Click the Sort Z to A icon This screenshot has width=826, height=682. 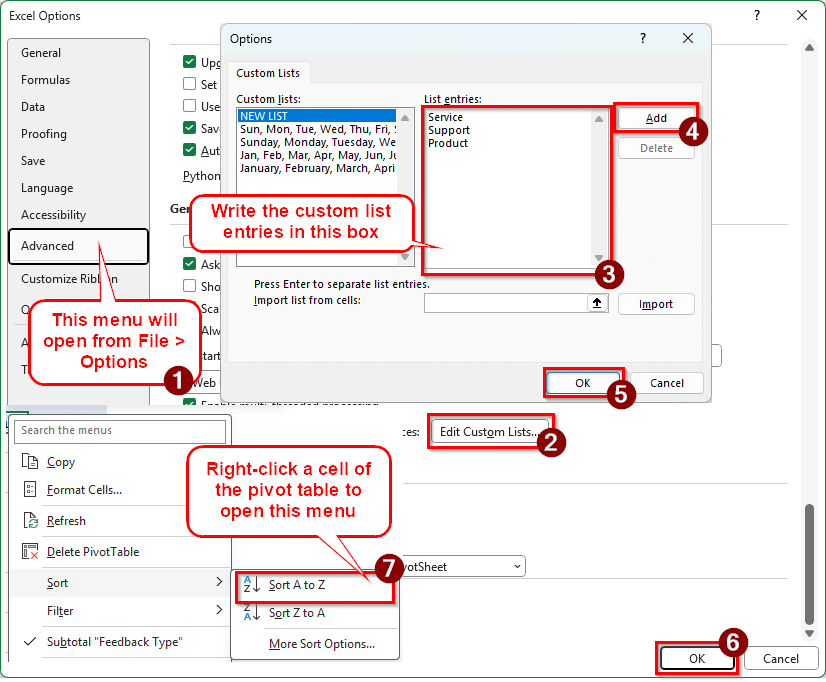pos(252,613)
